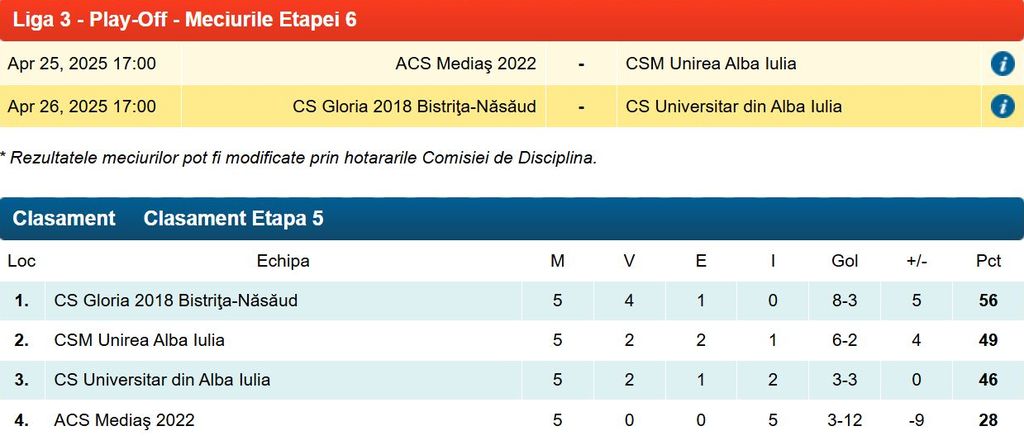The width and height of the screenshot is (1024, 445).
Task: Click the Gol column header
Action: (x=844, y=261)
